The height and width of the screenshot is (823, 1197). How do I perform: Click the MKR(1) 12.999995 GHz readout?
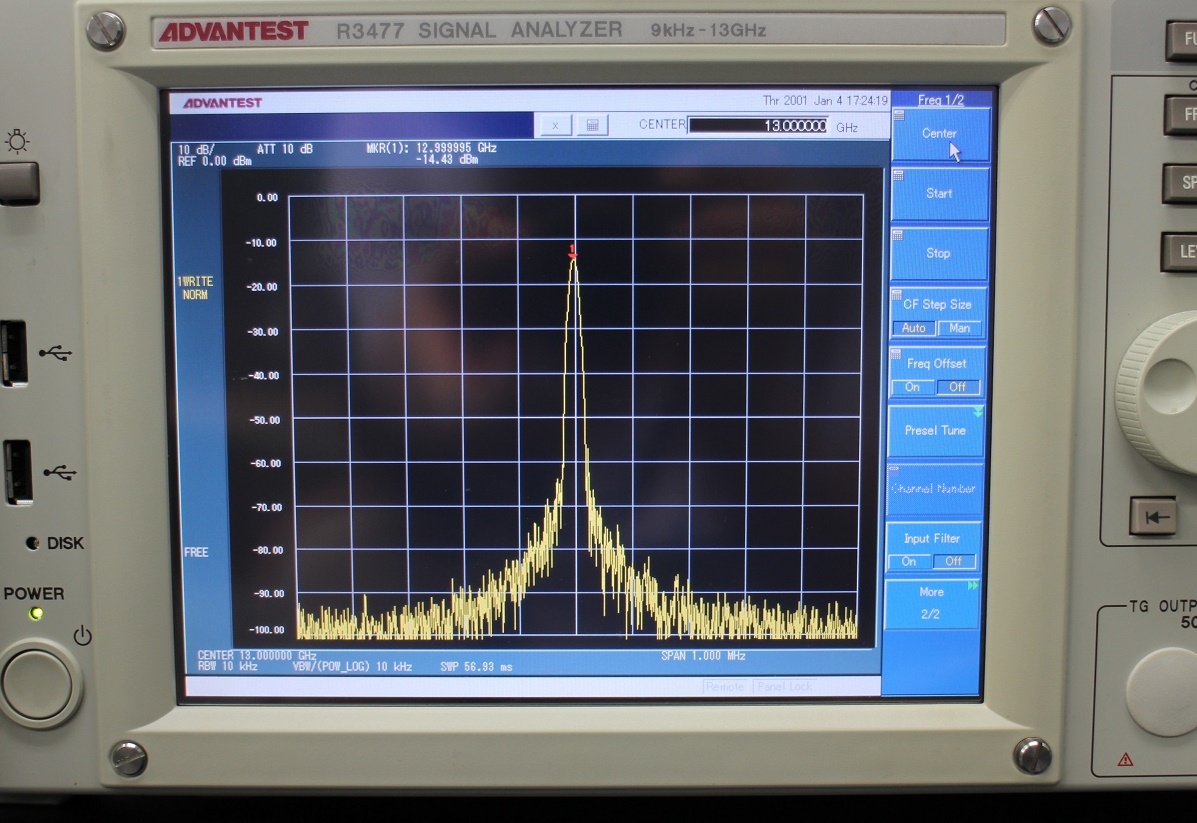[431, 148]
